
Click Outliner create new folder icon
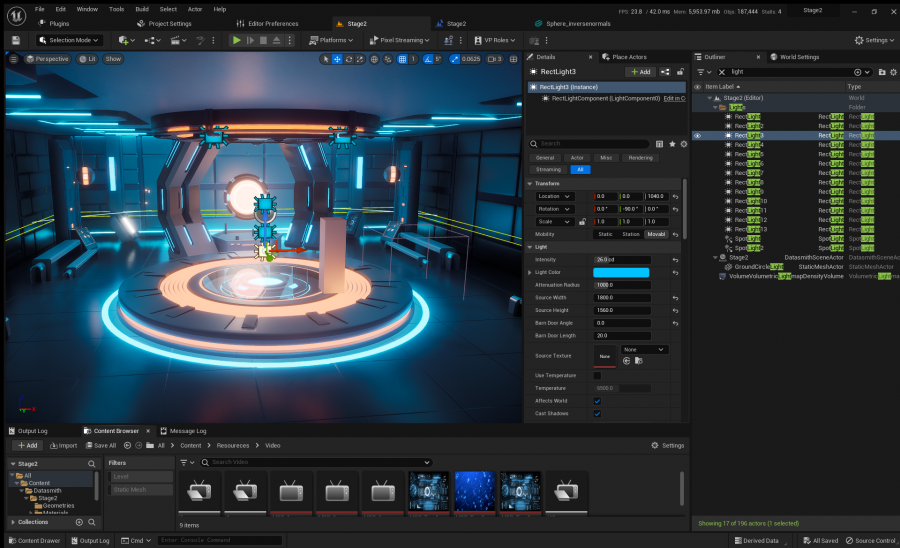pos(882,72)
